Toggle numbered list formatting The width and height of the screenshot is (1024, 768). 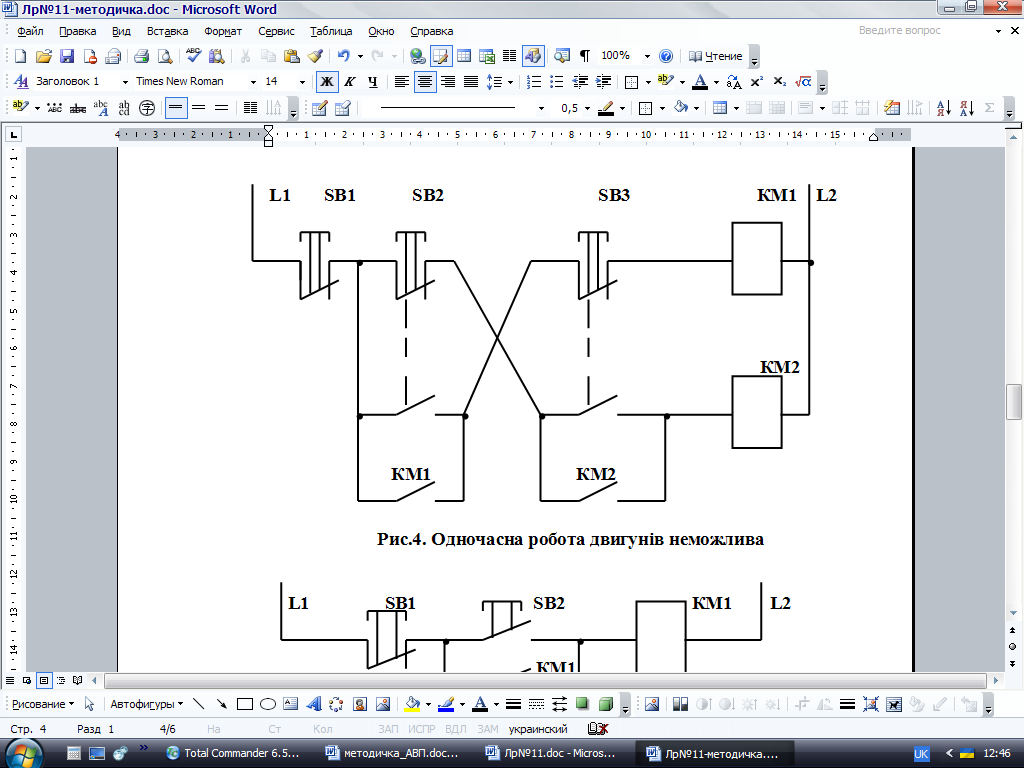(x=534, y=82)
